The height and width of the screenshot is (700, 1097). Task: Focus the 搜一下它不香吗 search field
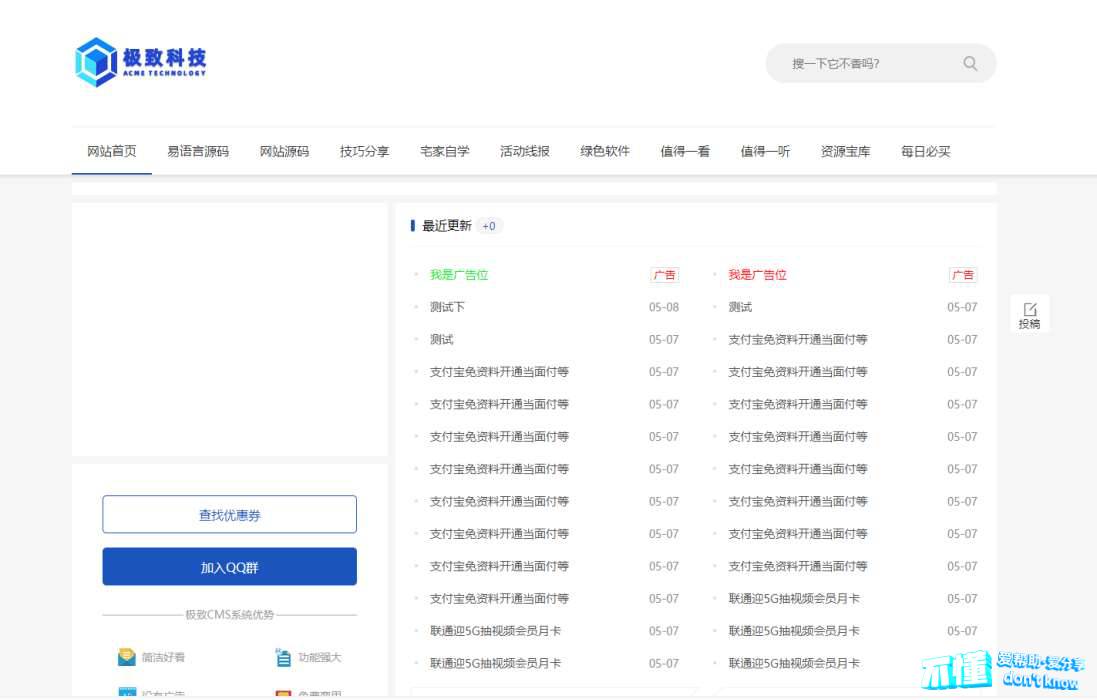(x=860, y=63)
